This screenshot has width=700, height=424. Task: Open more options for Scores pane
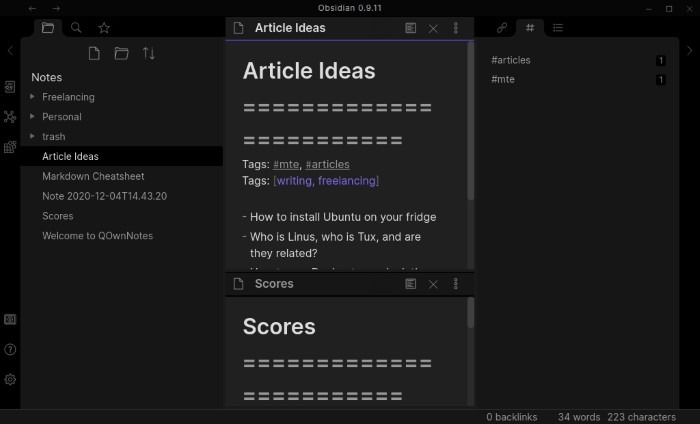pyautogui.click(x=456, y=284)
